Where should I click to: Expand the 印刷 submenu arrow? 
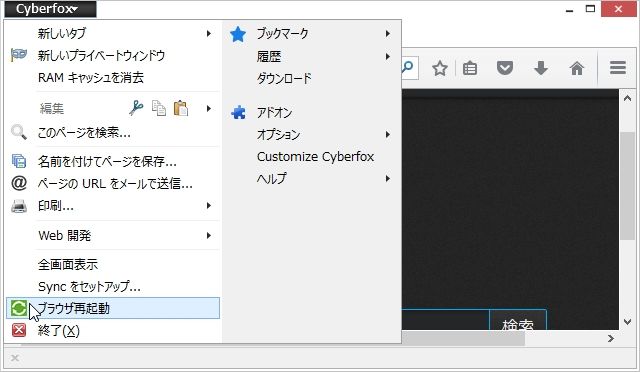pos(209,205)
